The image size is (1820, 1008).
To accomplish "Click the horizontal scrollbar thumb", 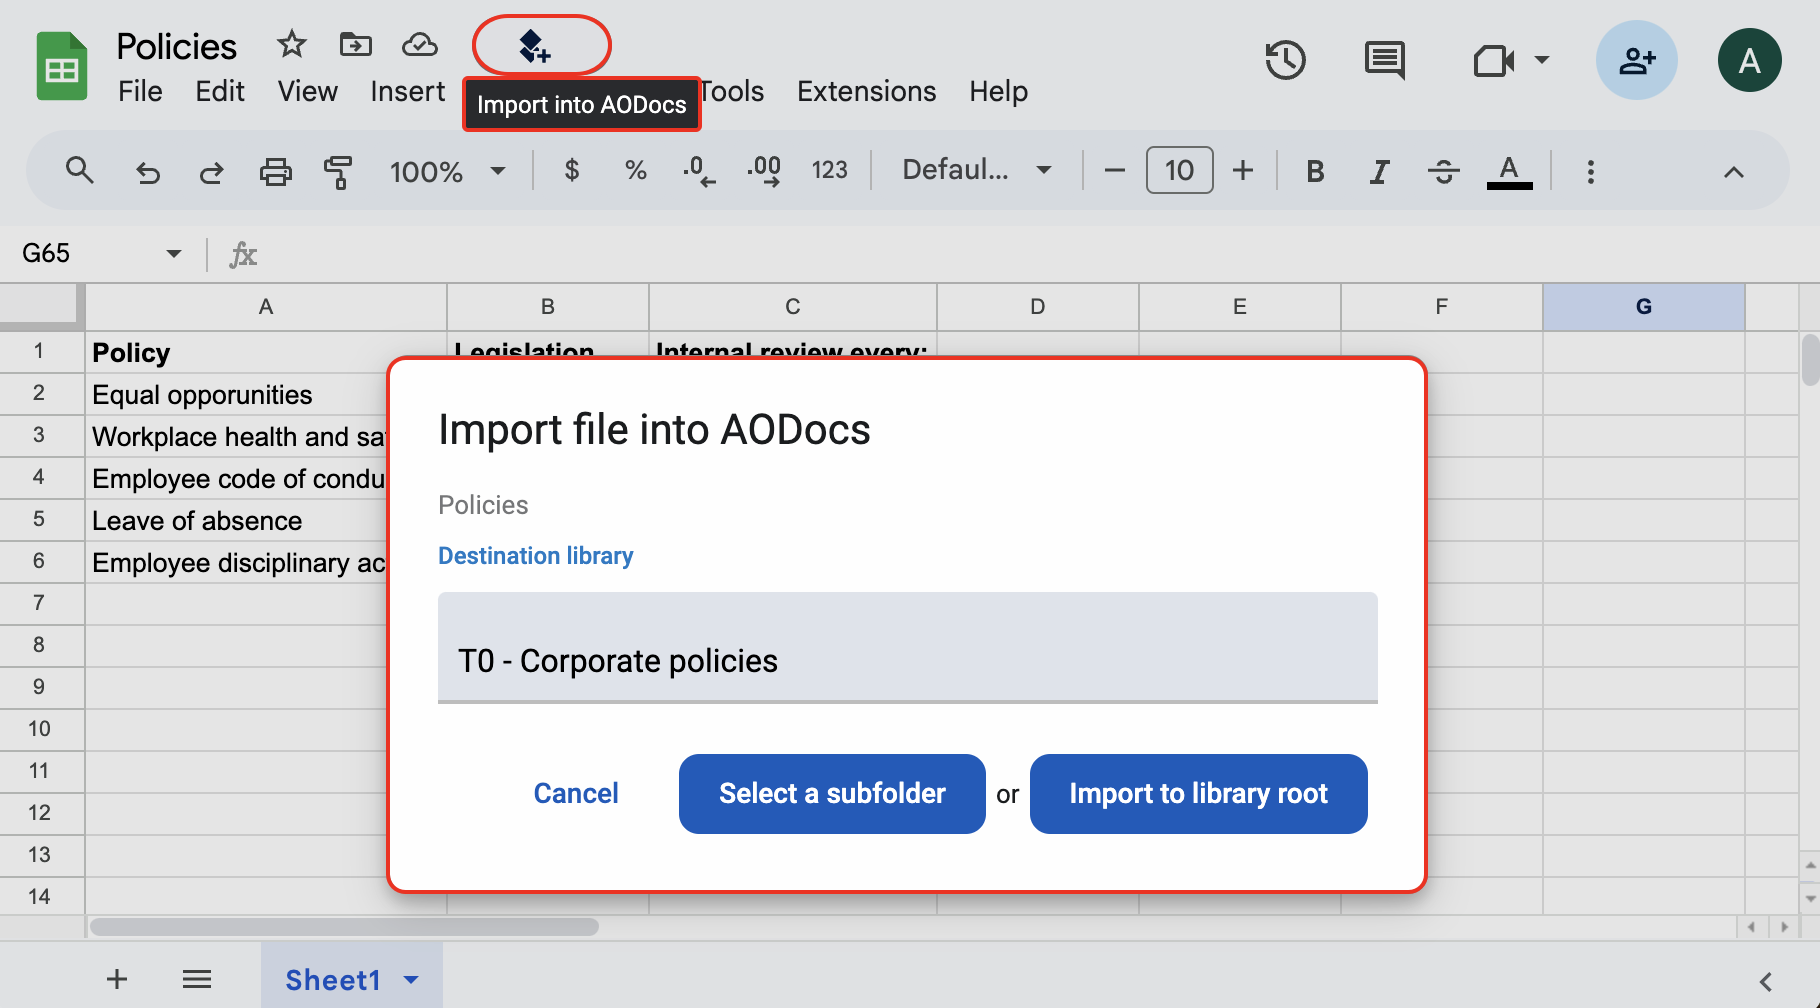I will pos(344,927).
